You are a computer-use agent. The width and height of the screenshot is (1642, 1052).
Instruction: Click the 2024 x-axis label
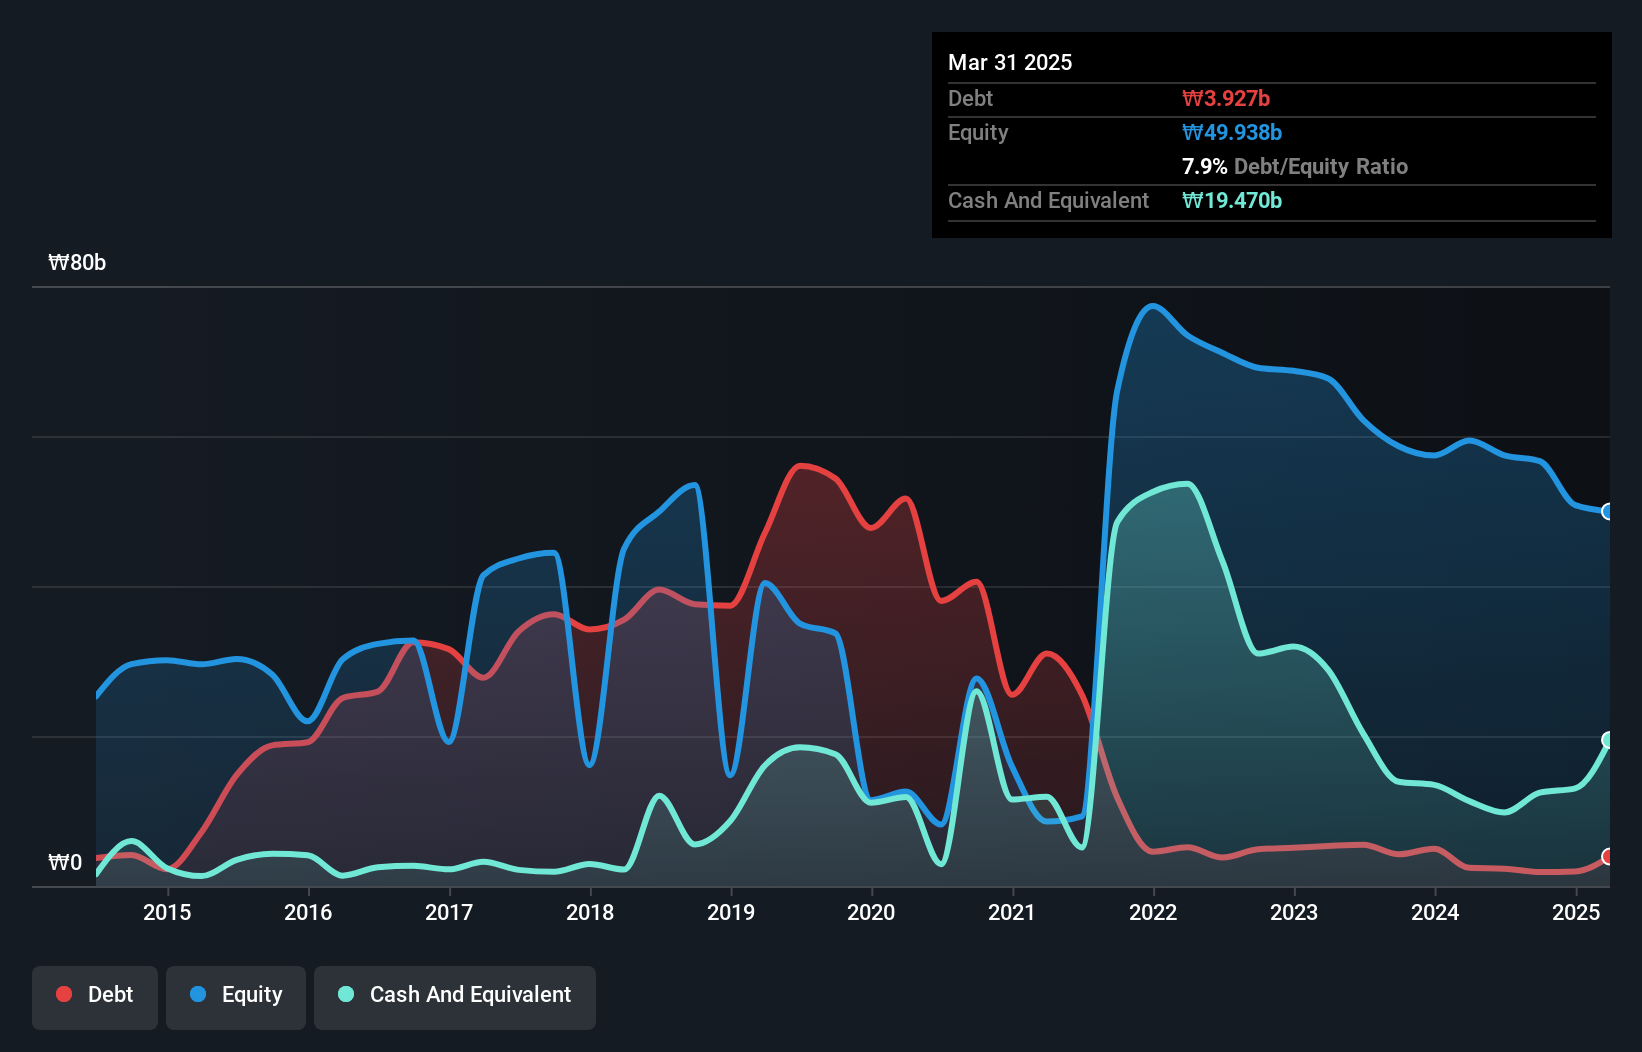[1435, 912]
